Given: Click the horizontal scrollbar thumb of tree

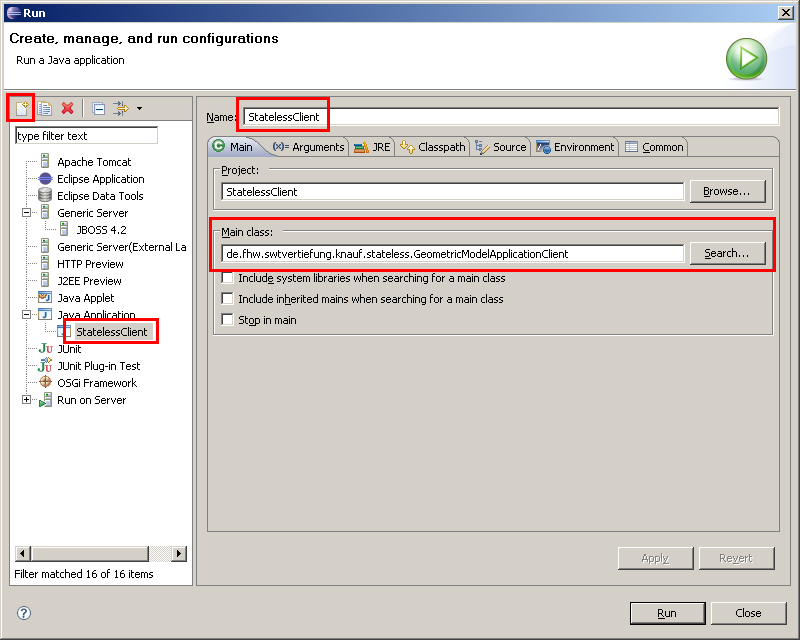Looking at the screenshot, I should 90,553.
